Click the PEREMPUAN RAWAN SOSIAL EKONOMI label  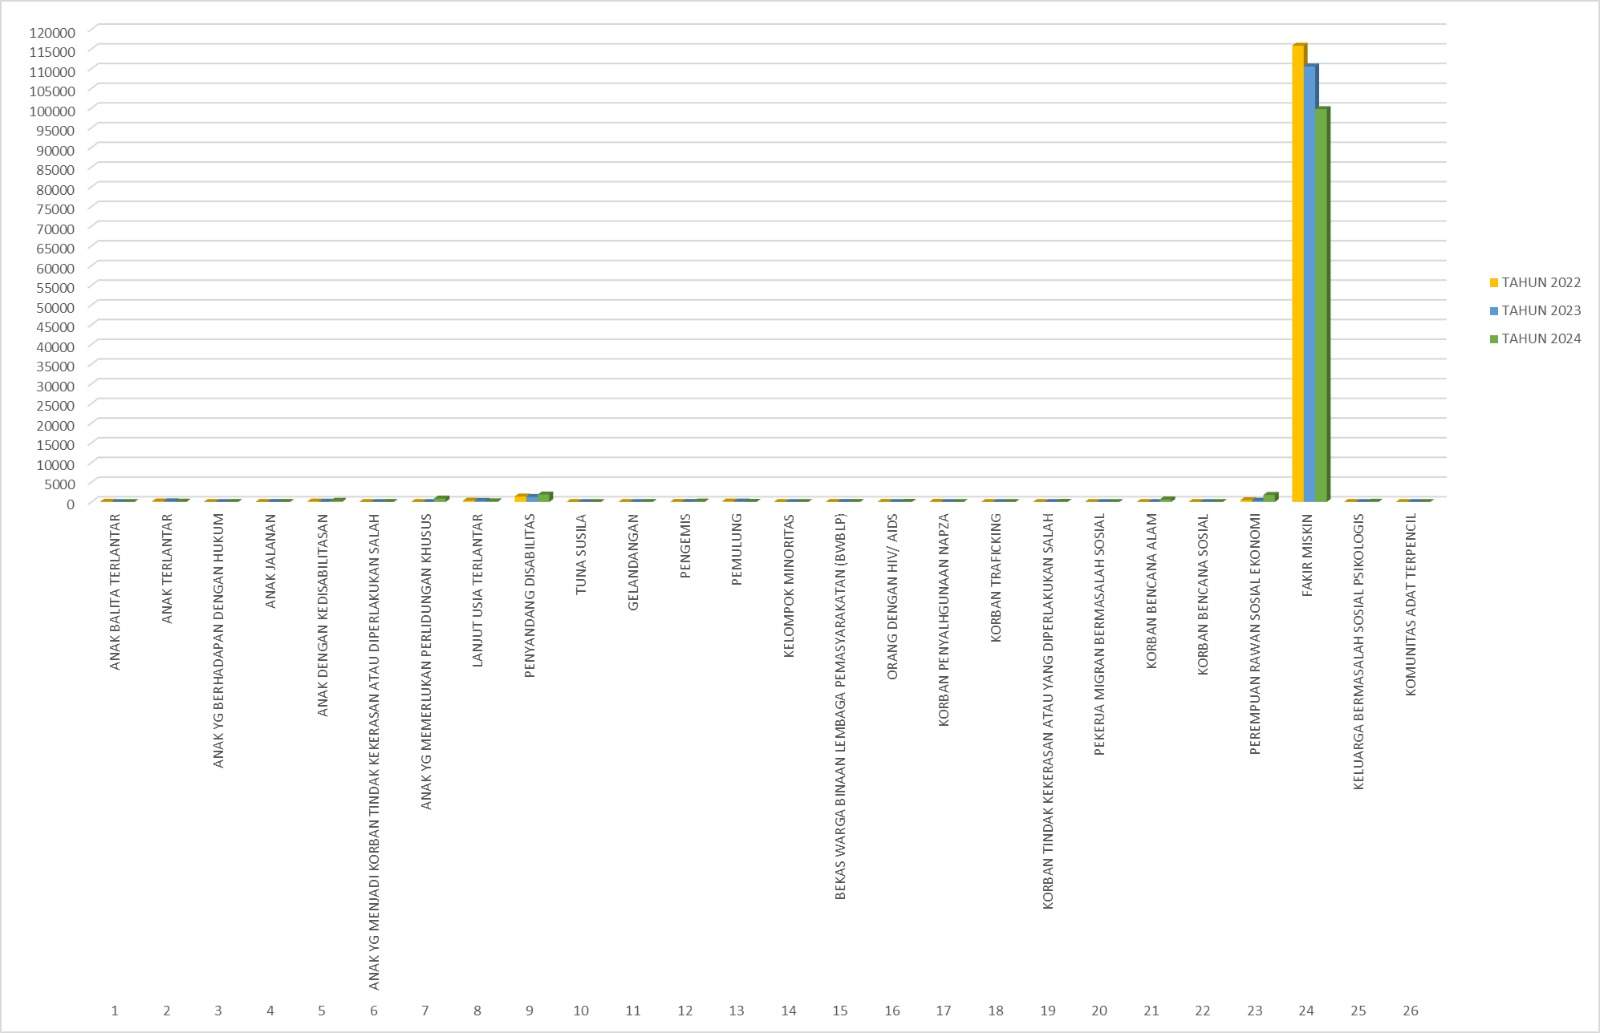[1256, 634]
